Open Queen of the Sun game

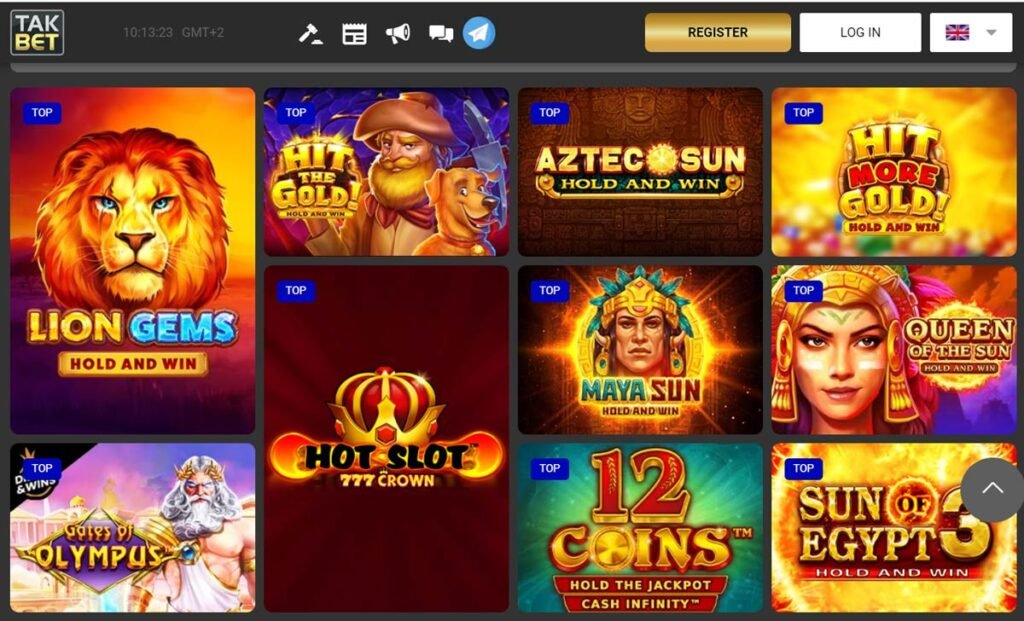click(894, 349)
